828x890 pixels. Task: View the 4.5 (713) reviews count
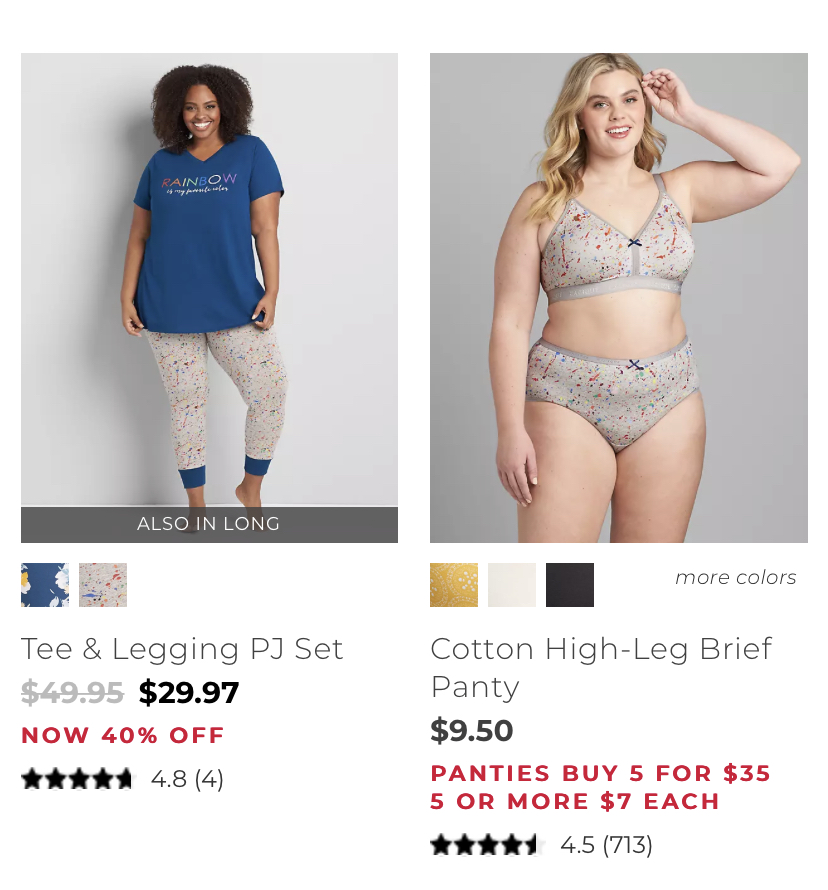[606, 845]
